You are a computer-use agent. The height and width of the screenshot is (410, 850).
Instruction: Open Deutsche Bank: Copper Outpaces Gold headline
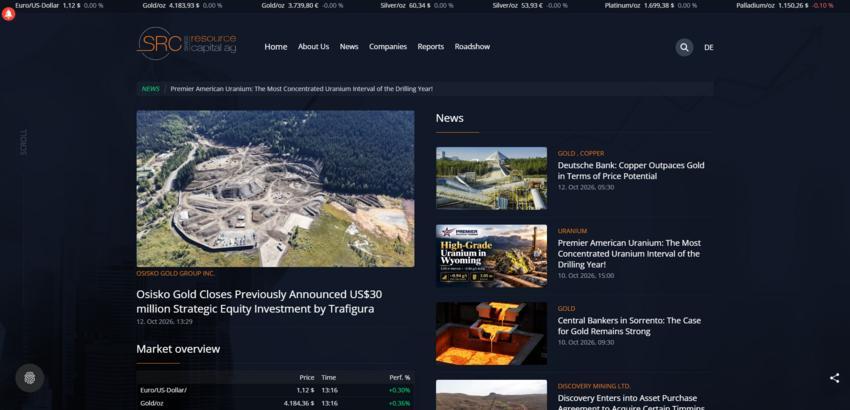pos(631,171)
